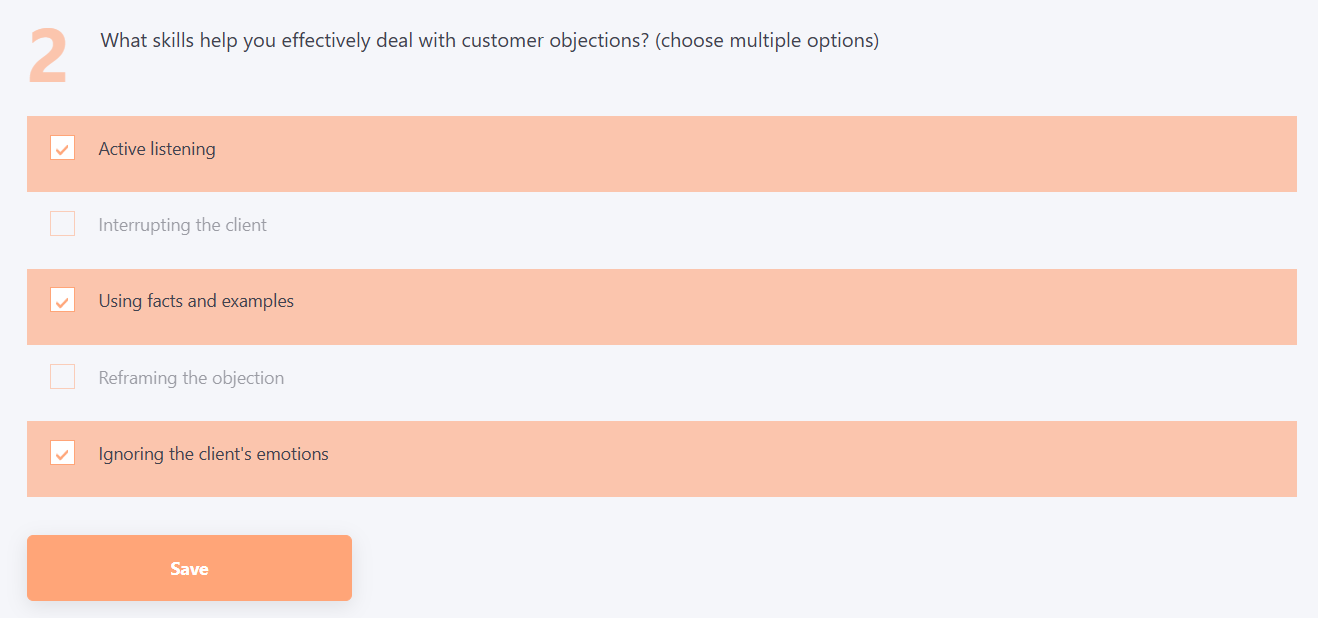
Task: Uncheck the Active listening checkbox
Action: tap(62, 148)
